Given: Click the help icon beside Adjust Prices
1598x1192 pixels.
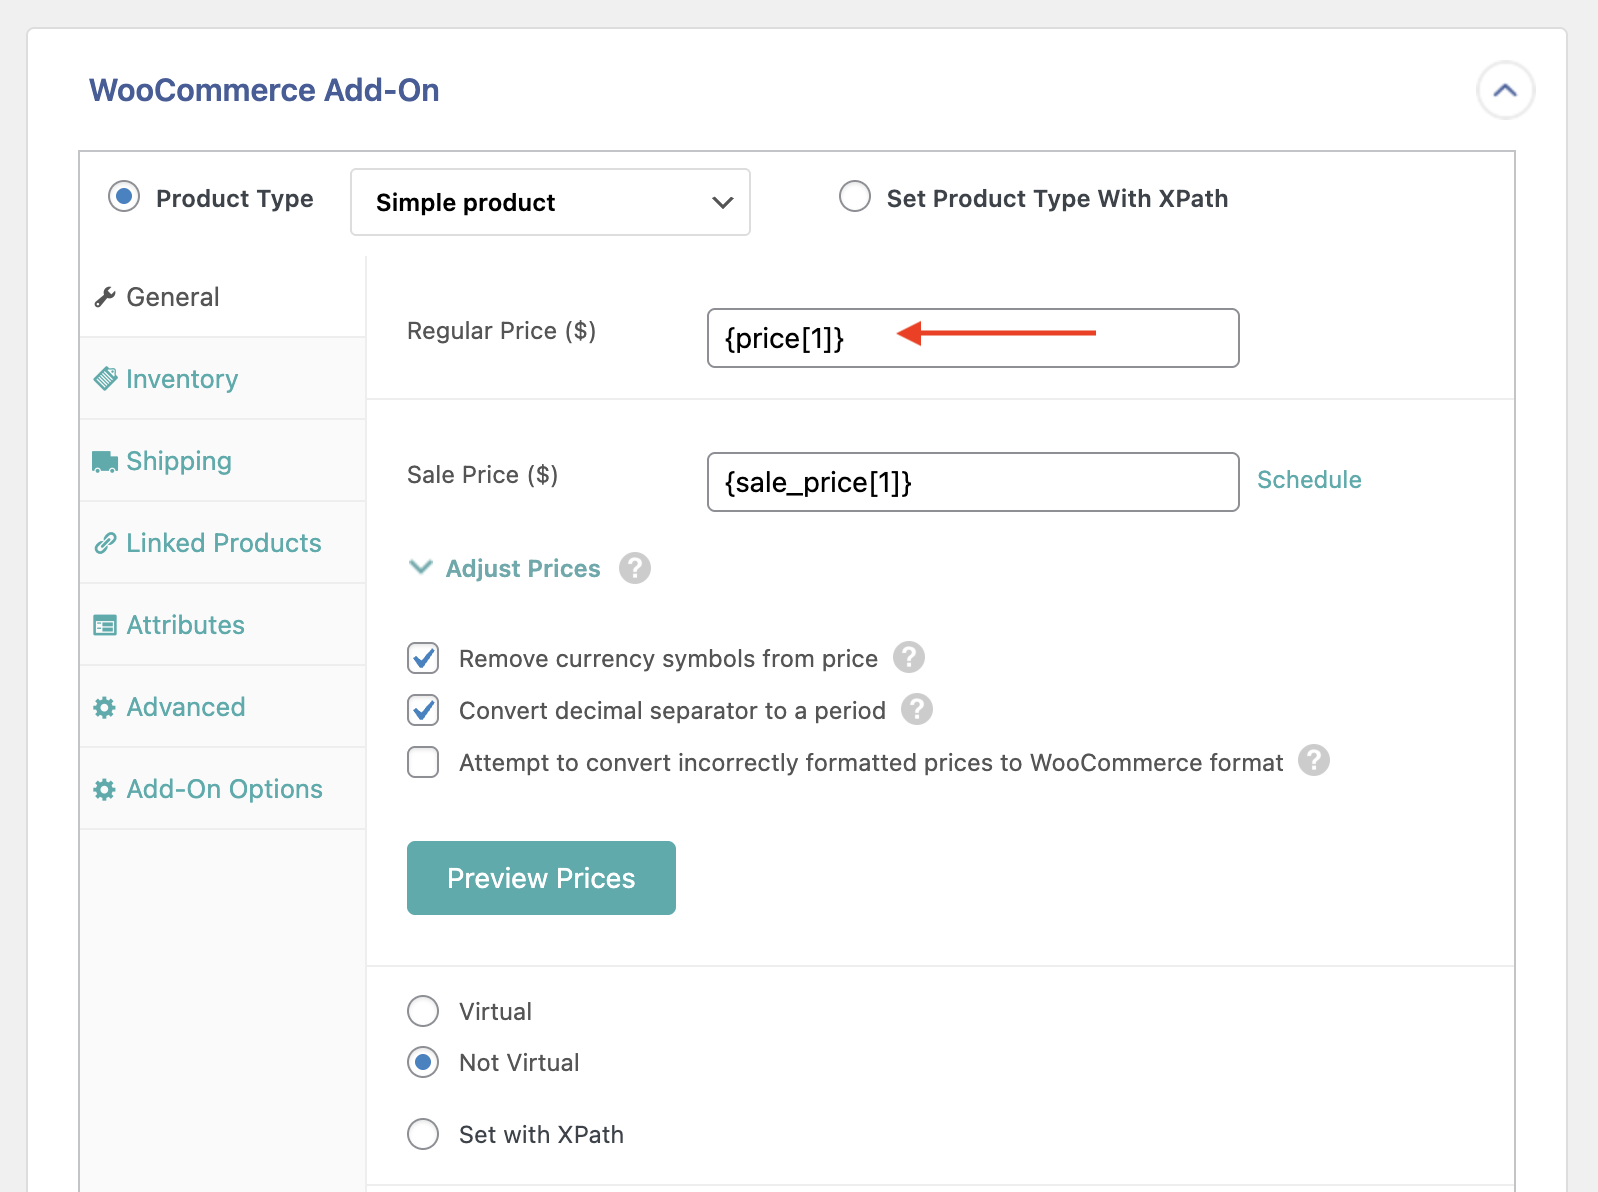Looking at the screenshot, I should pyautogui.click(x=634, y=568).
